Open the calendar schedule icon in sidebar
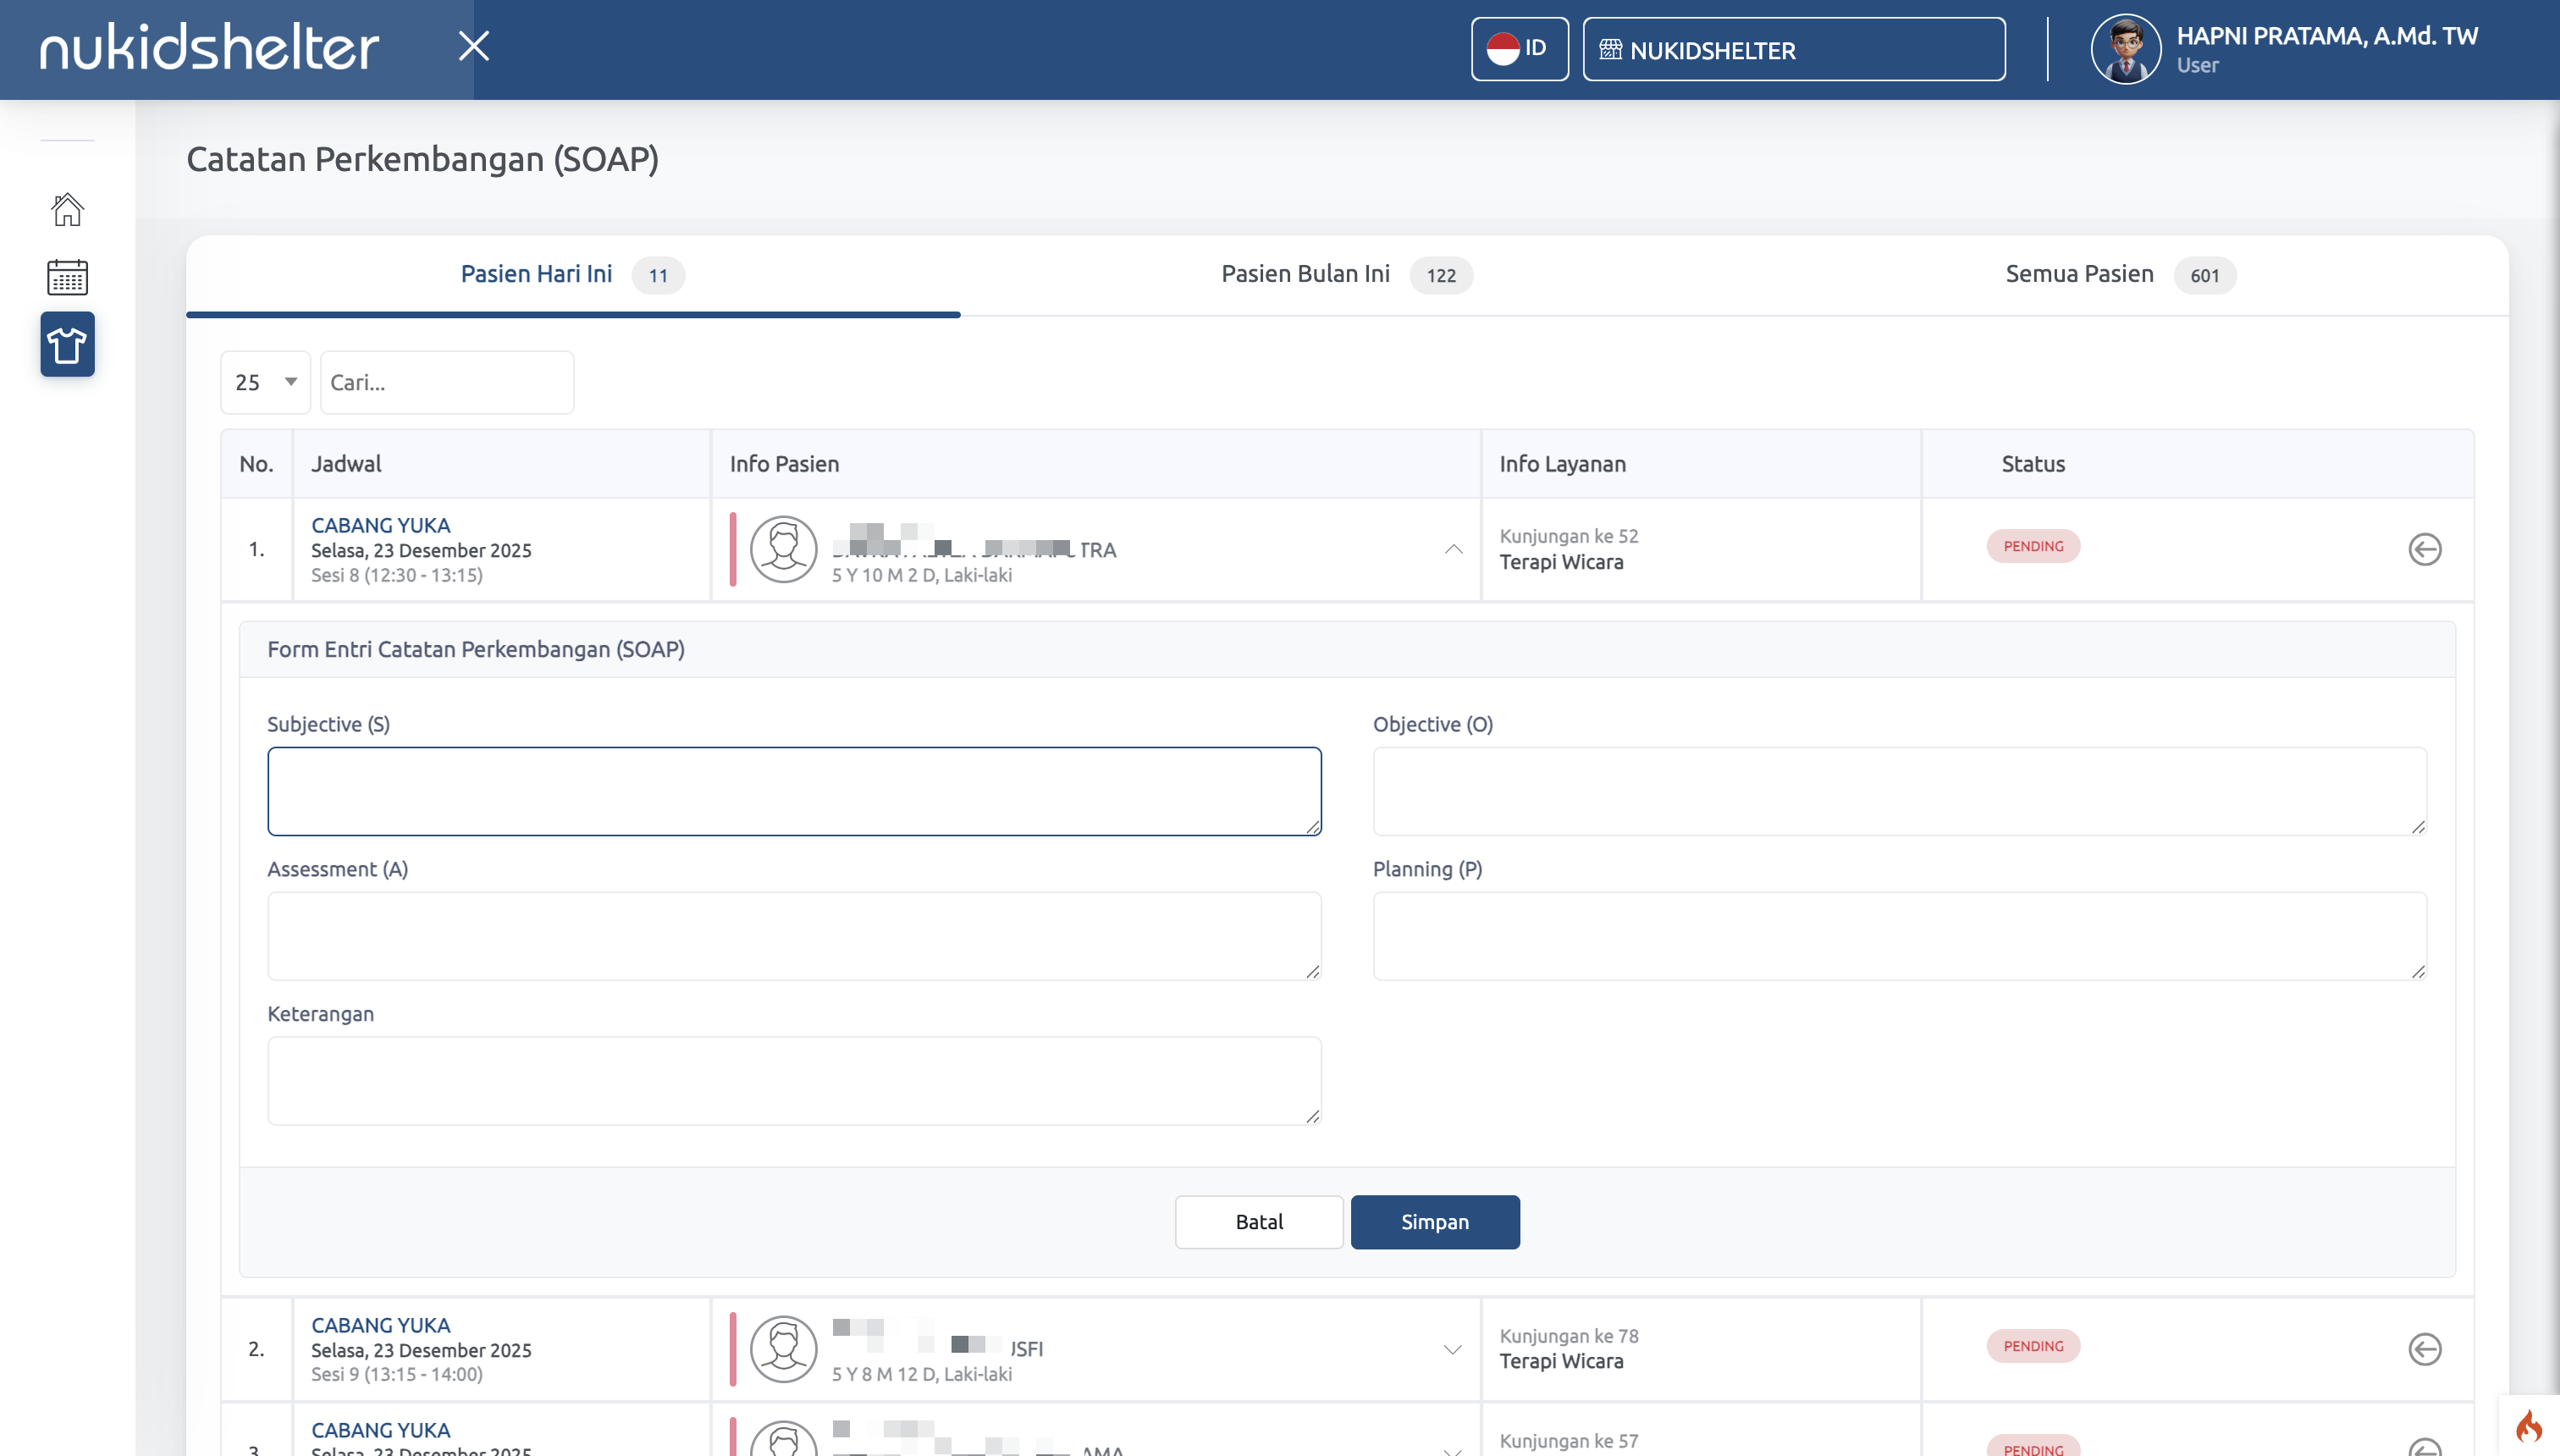This screenshot has width=2560, height=1456. coord(67,277)
